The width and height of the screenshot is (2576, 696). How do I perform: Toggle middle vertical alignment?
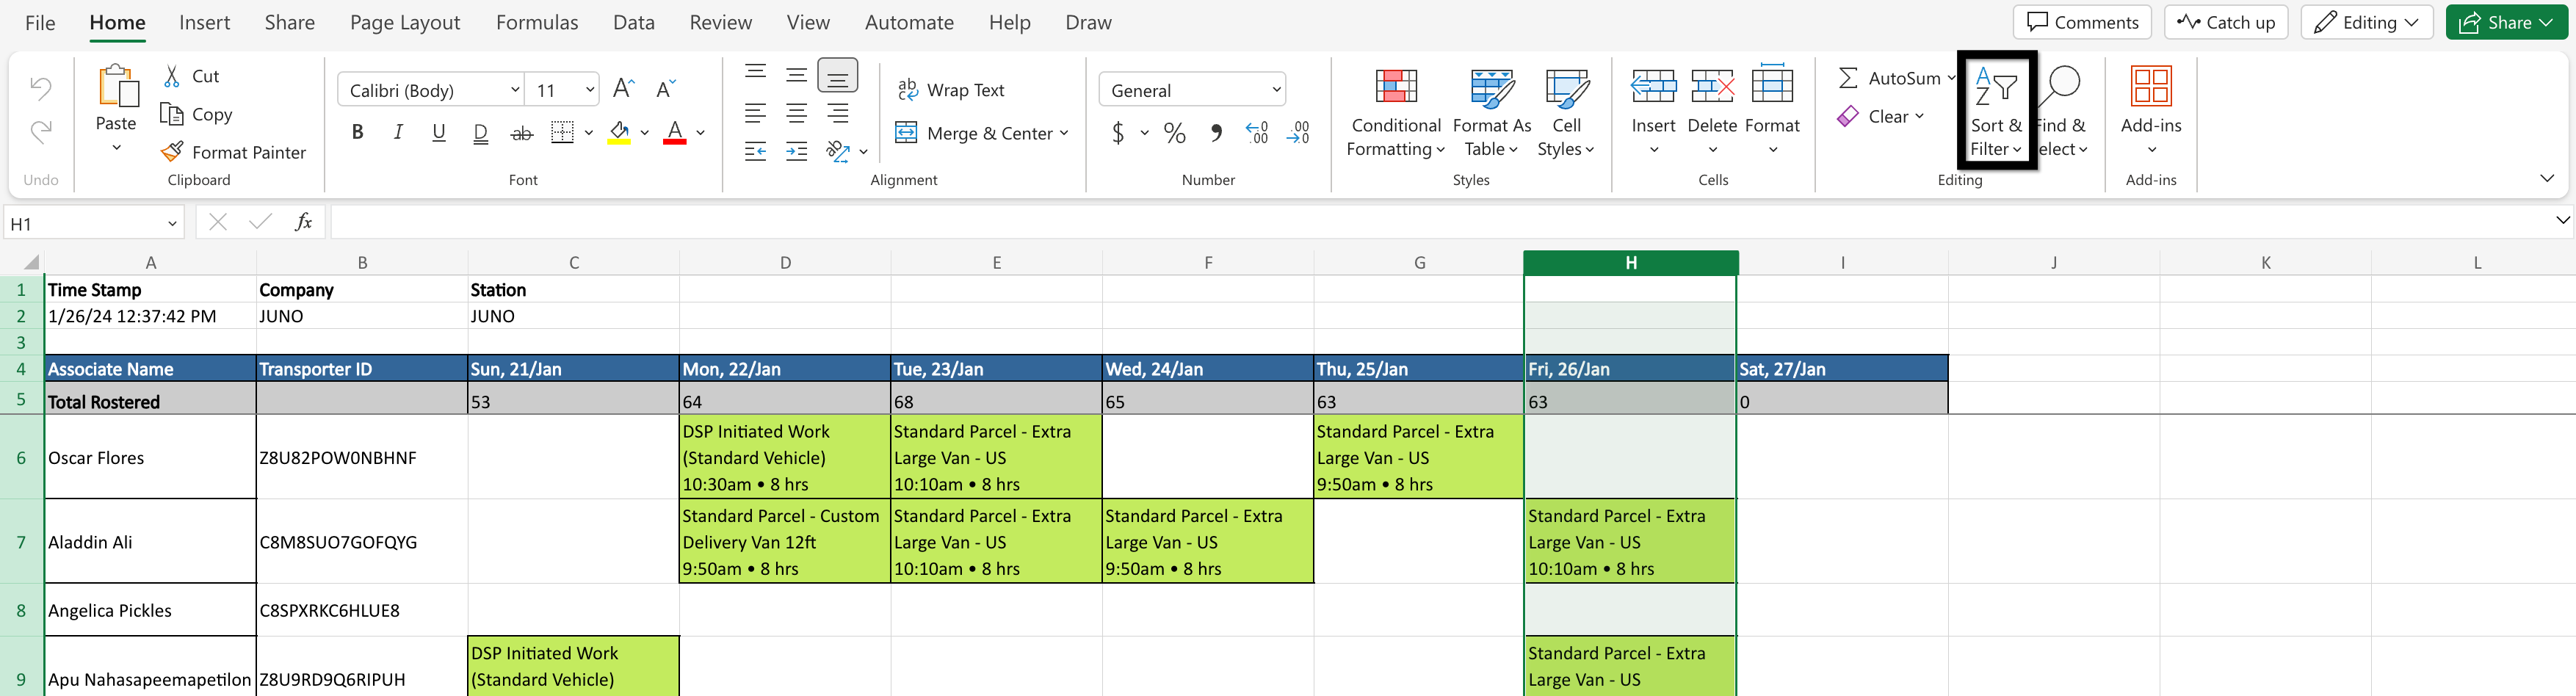pos(796,75)
